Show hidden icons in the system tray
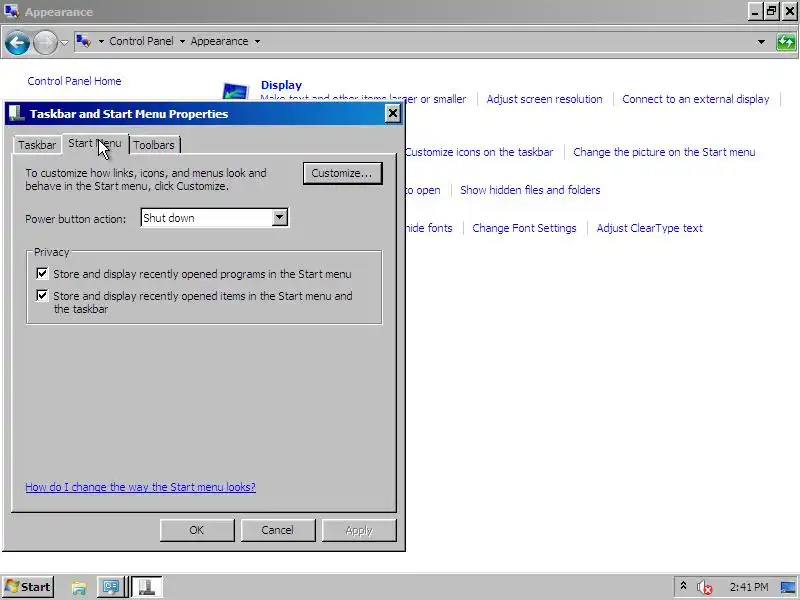Screen dimensions: 800x600 point(683,586)
